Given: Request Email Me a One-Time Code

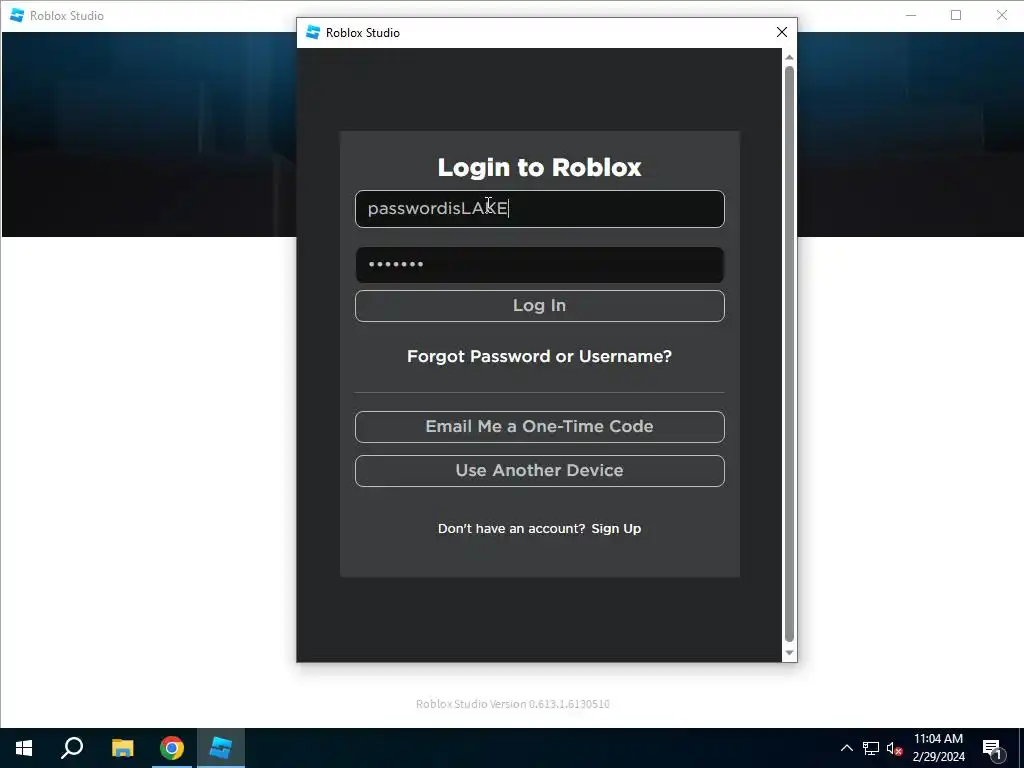Looking at the screenshot, I should click(539, 426).
